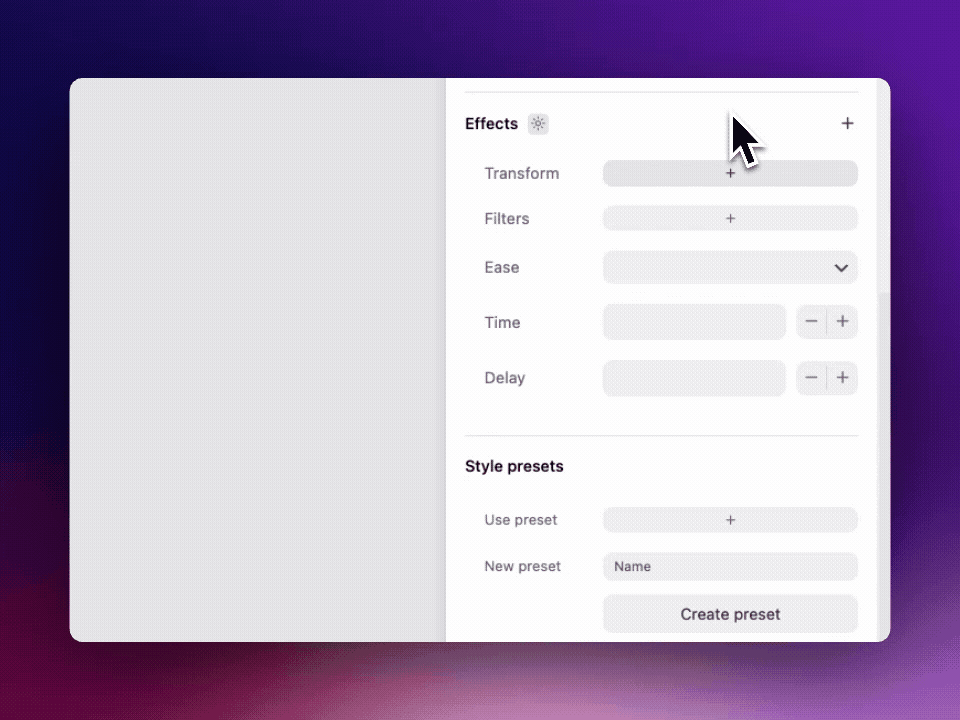The width and height of the screenshot is (960, 720).
Task: Click the empty gray canvas area
Action: (257, 360)
